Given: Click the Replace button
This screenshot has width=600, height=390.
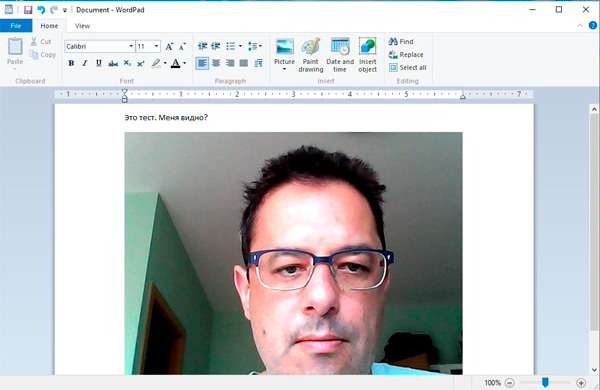Looking at the screenshot, I should [x=406, y=55].
